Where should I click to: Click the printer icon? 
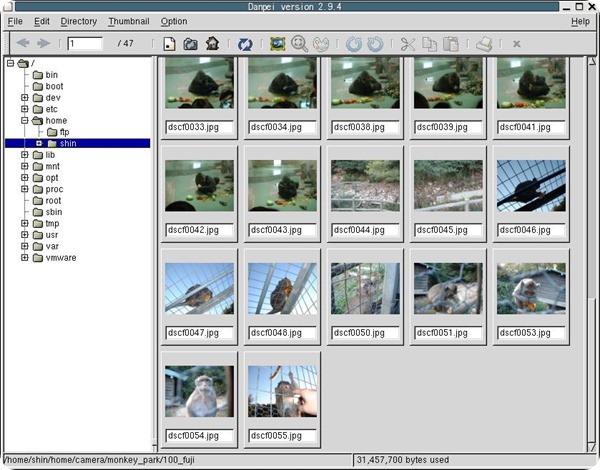[484, 44]
